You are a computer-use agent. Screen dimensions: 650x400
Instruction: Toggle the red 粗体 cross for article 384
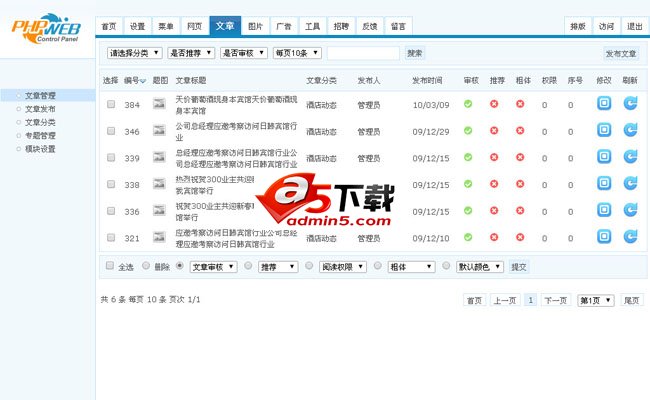pyautogui.click(x=520, y=104)
